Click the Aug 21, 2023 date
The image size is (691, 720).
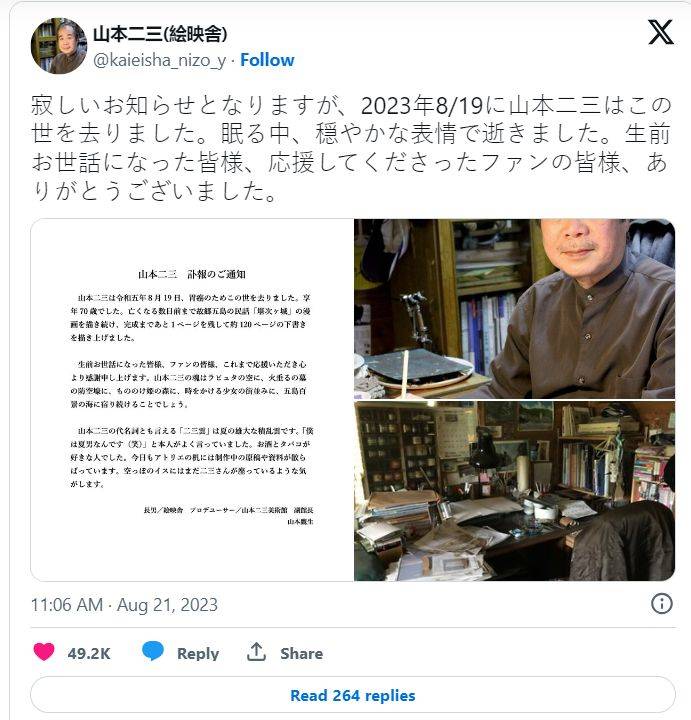[167, 605]
